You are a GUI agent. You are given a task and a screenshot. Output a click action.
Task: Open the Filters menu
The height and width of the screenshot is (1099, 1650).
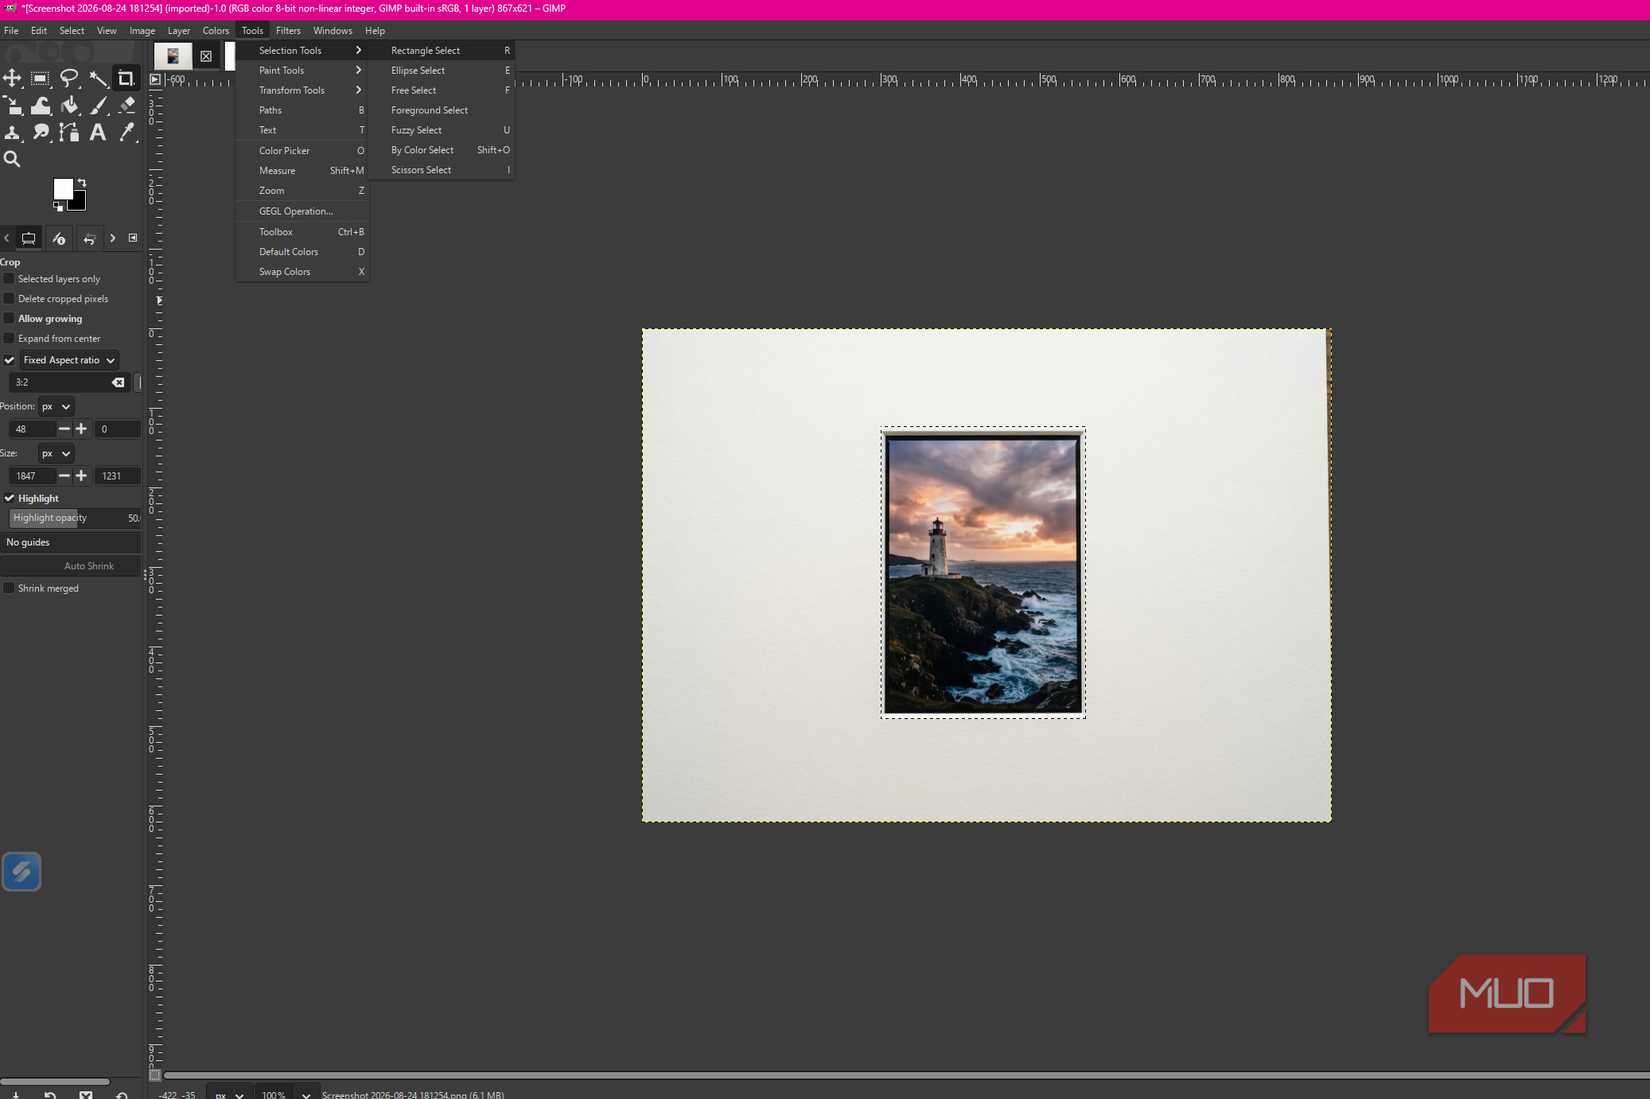click(288, 30)
